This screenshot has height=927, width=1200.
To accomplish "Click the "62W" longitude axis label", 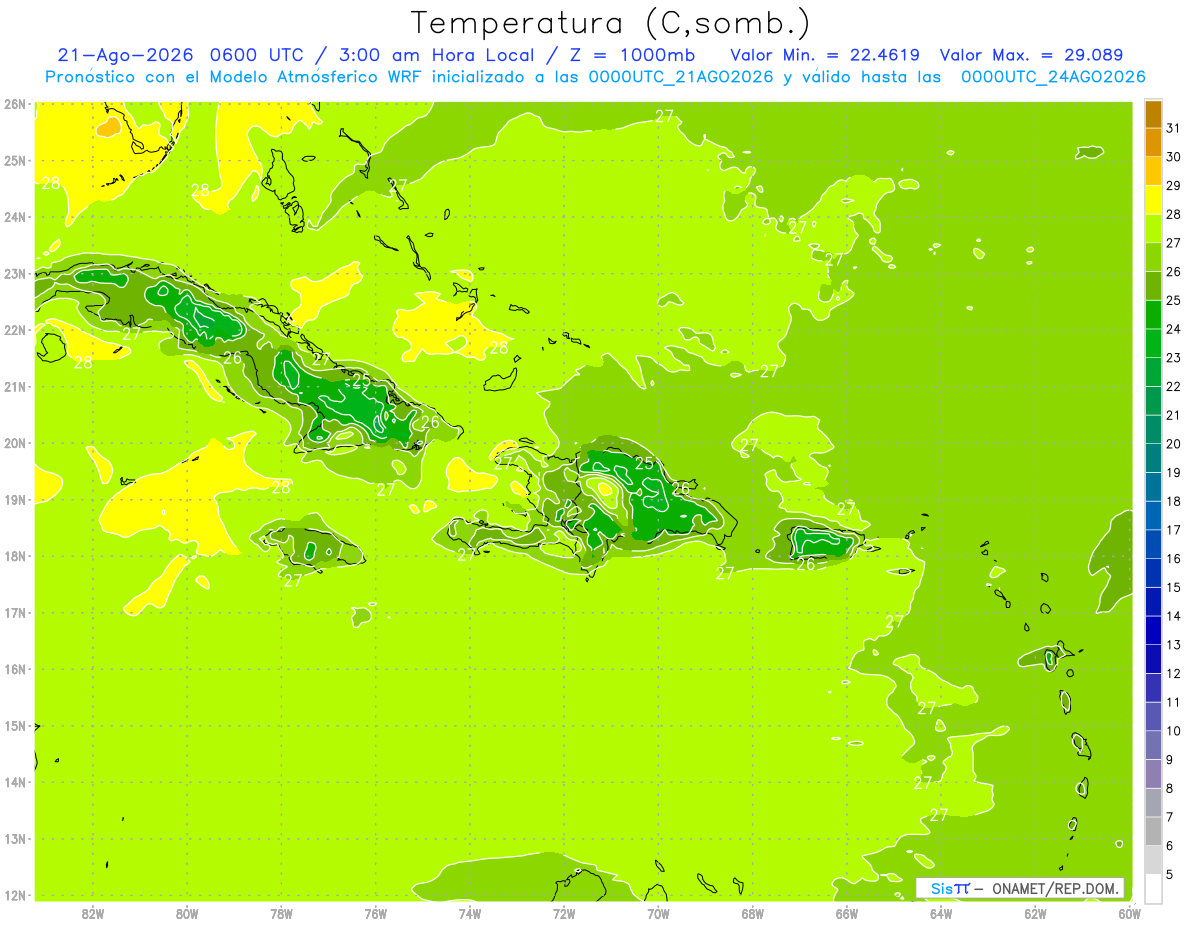I will point(1035,913).
